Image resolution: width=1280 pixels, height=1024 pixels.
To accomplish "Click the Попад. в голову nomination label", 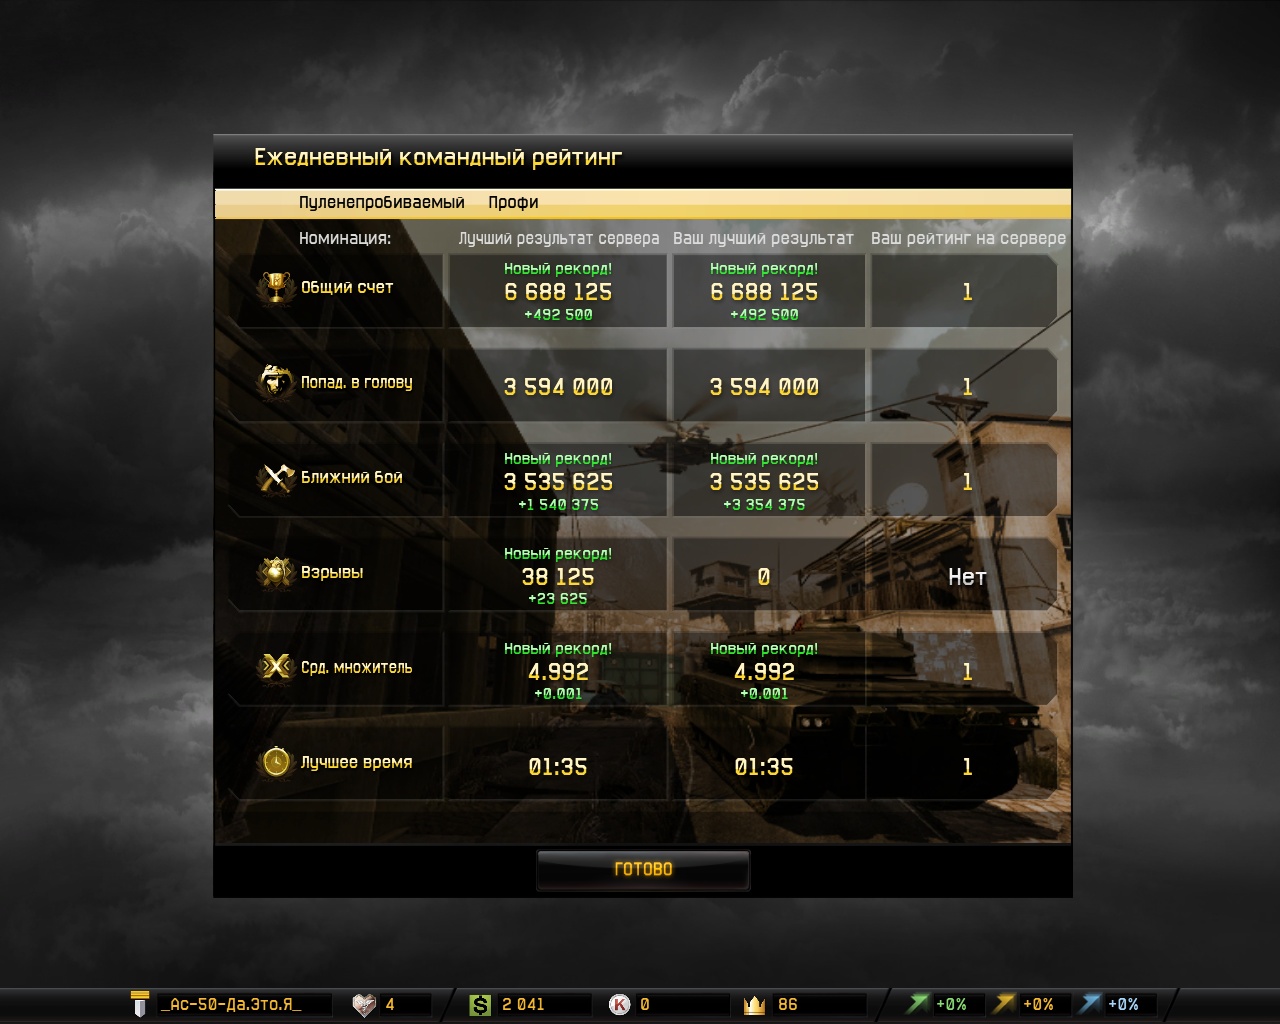I will 357,382.
